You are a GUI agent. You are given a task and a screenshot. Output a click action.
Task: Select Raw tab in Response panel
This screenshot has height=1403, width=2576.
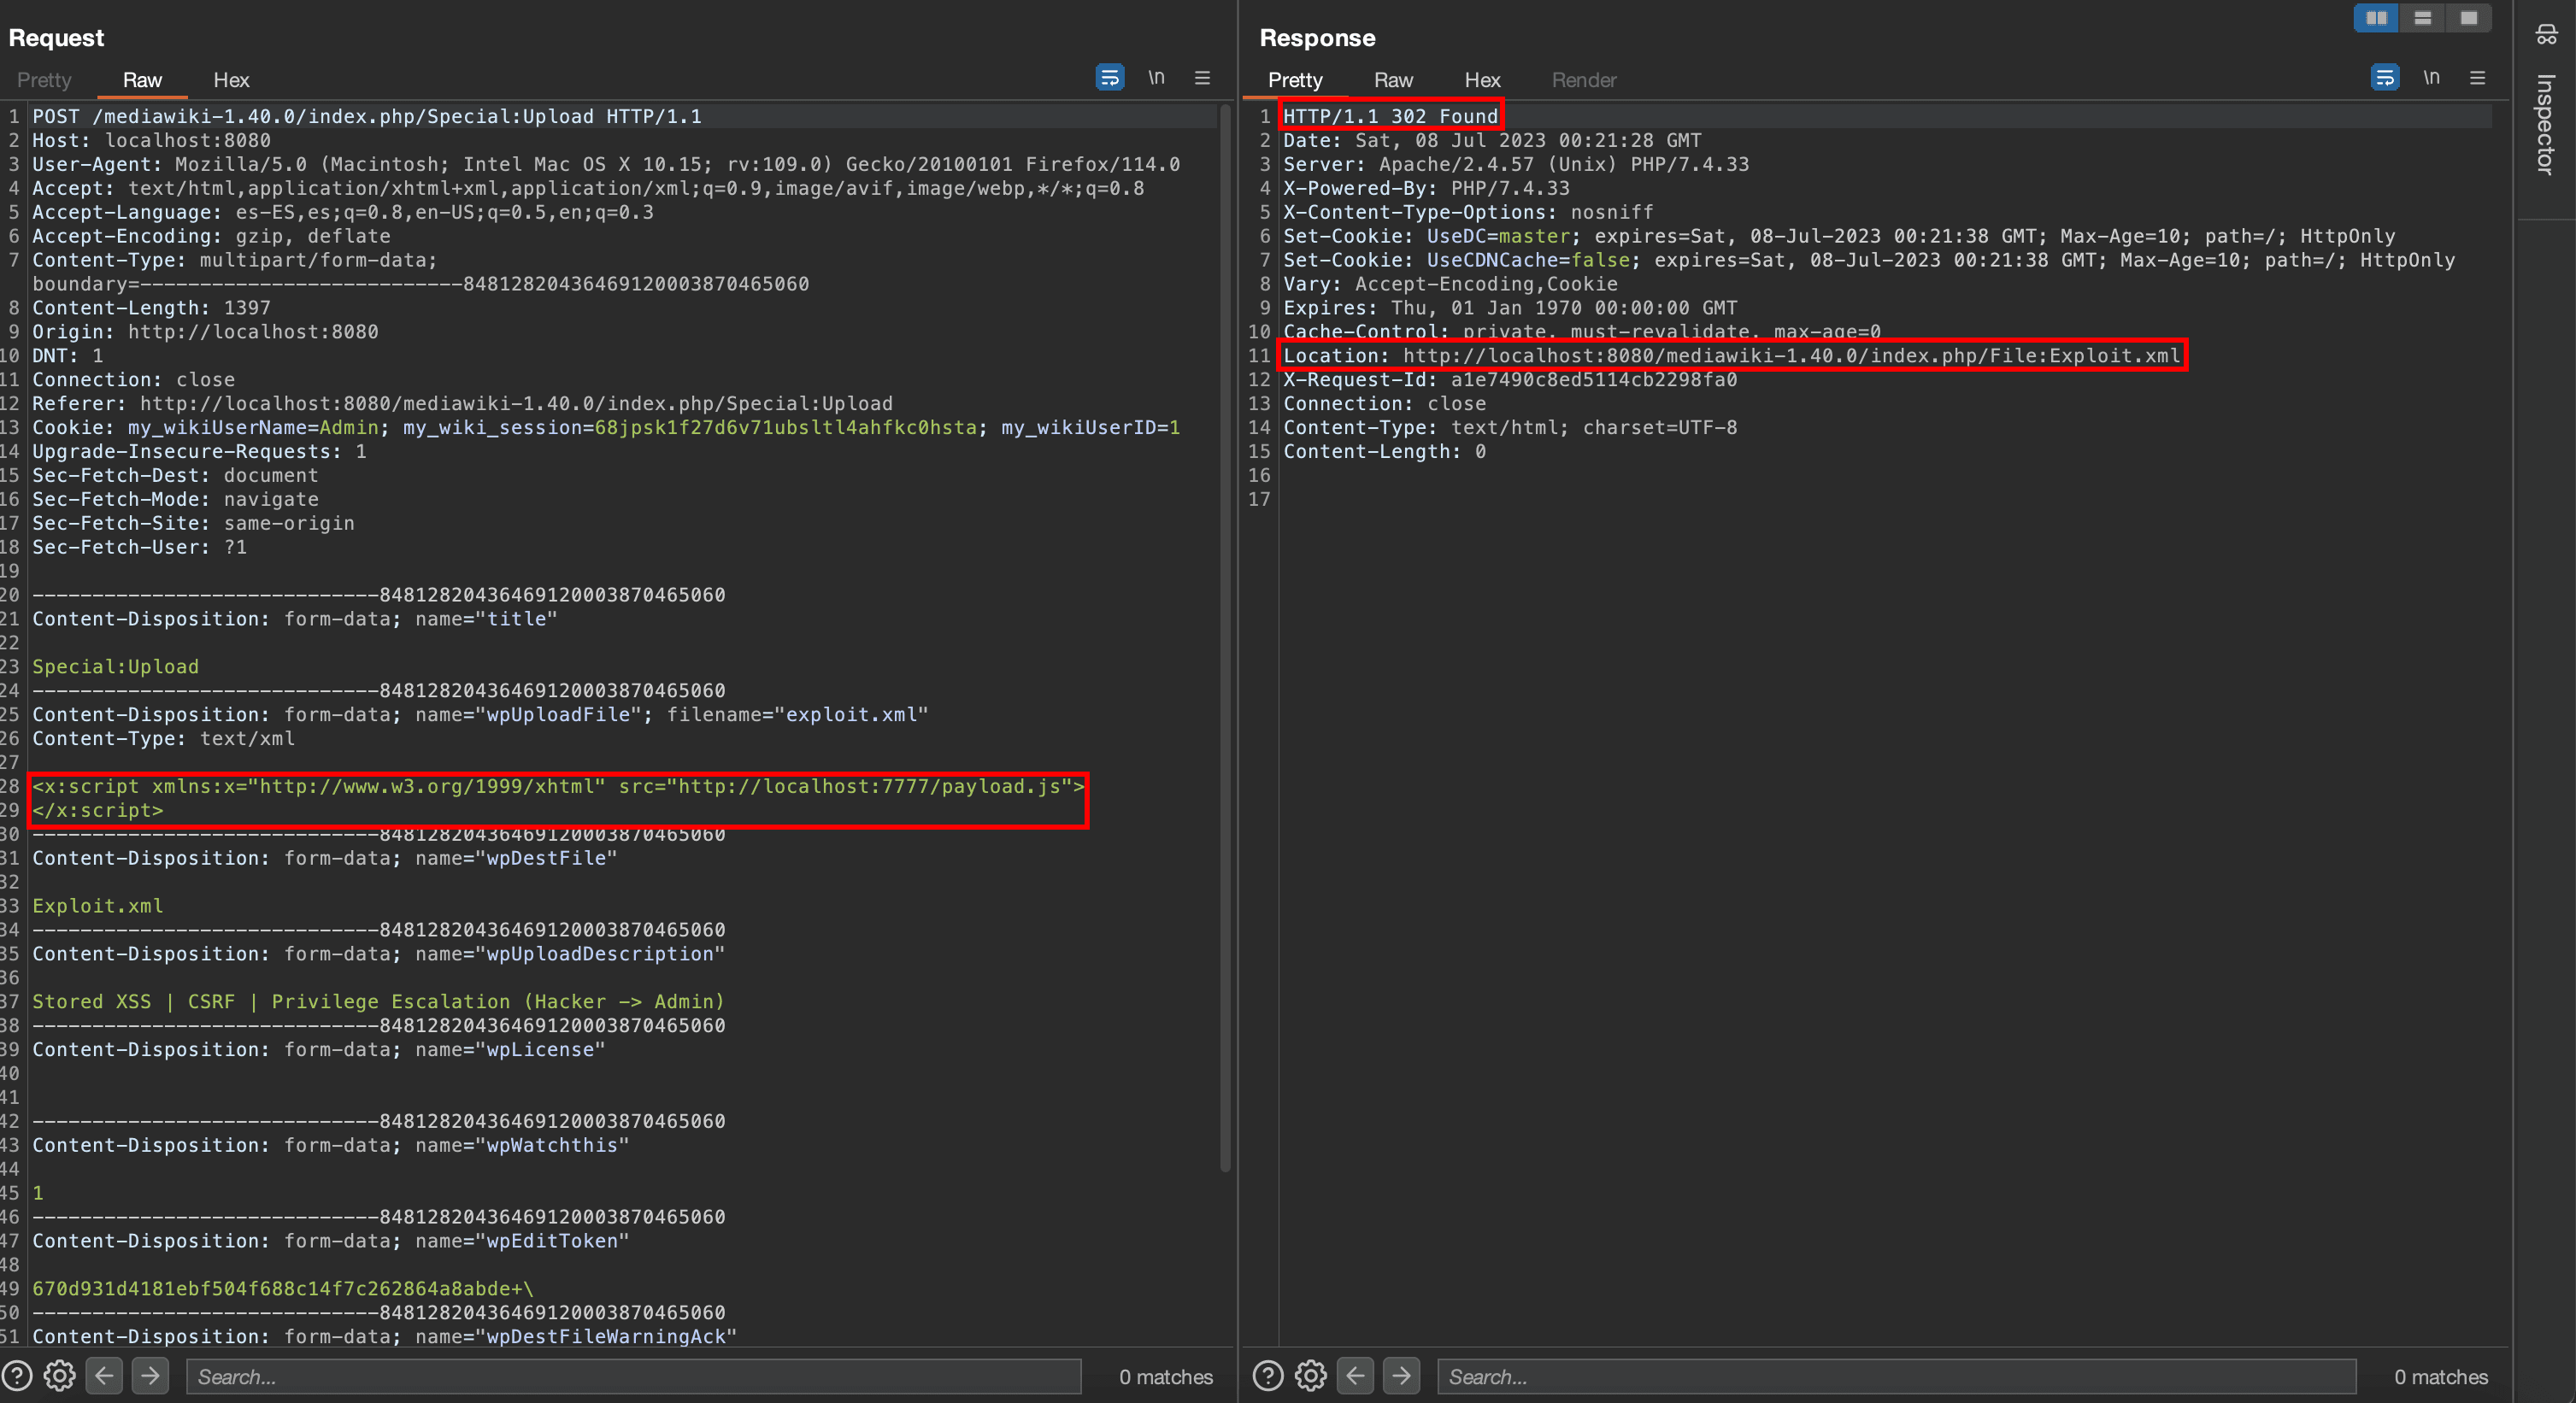click(x=1393, y=80)
